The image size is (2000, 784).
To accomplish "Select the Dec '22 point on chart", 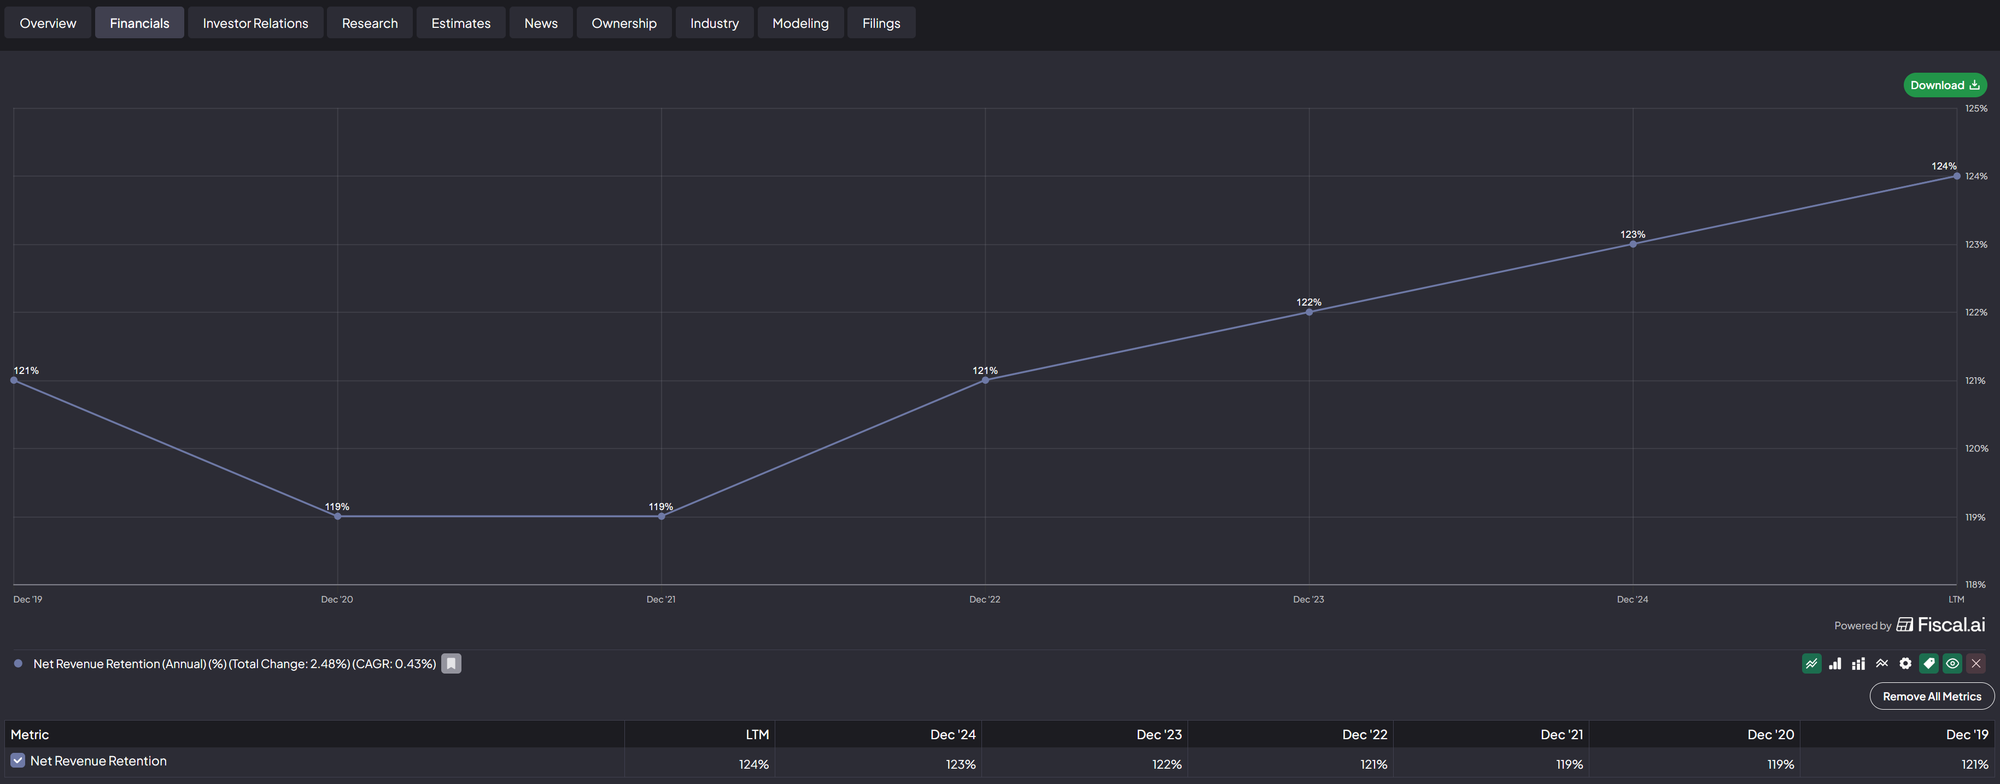I will [x=985, y=380].
